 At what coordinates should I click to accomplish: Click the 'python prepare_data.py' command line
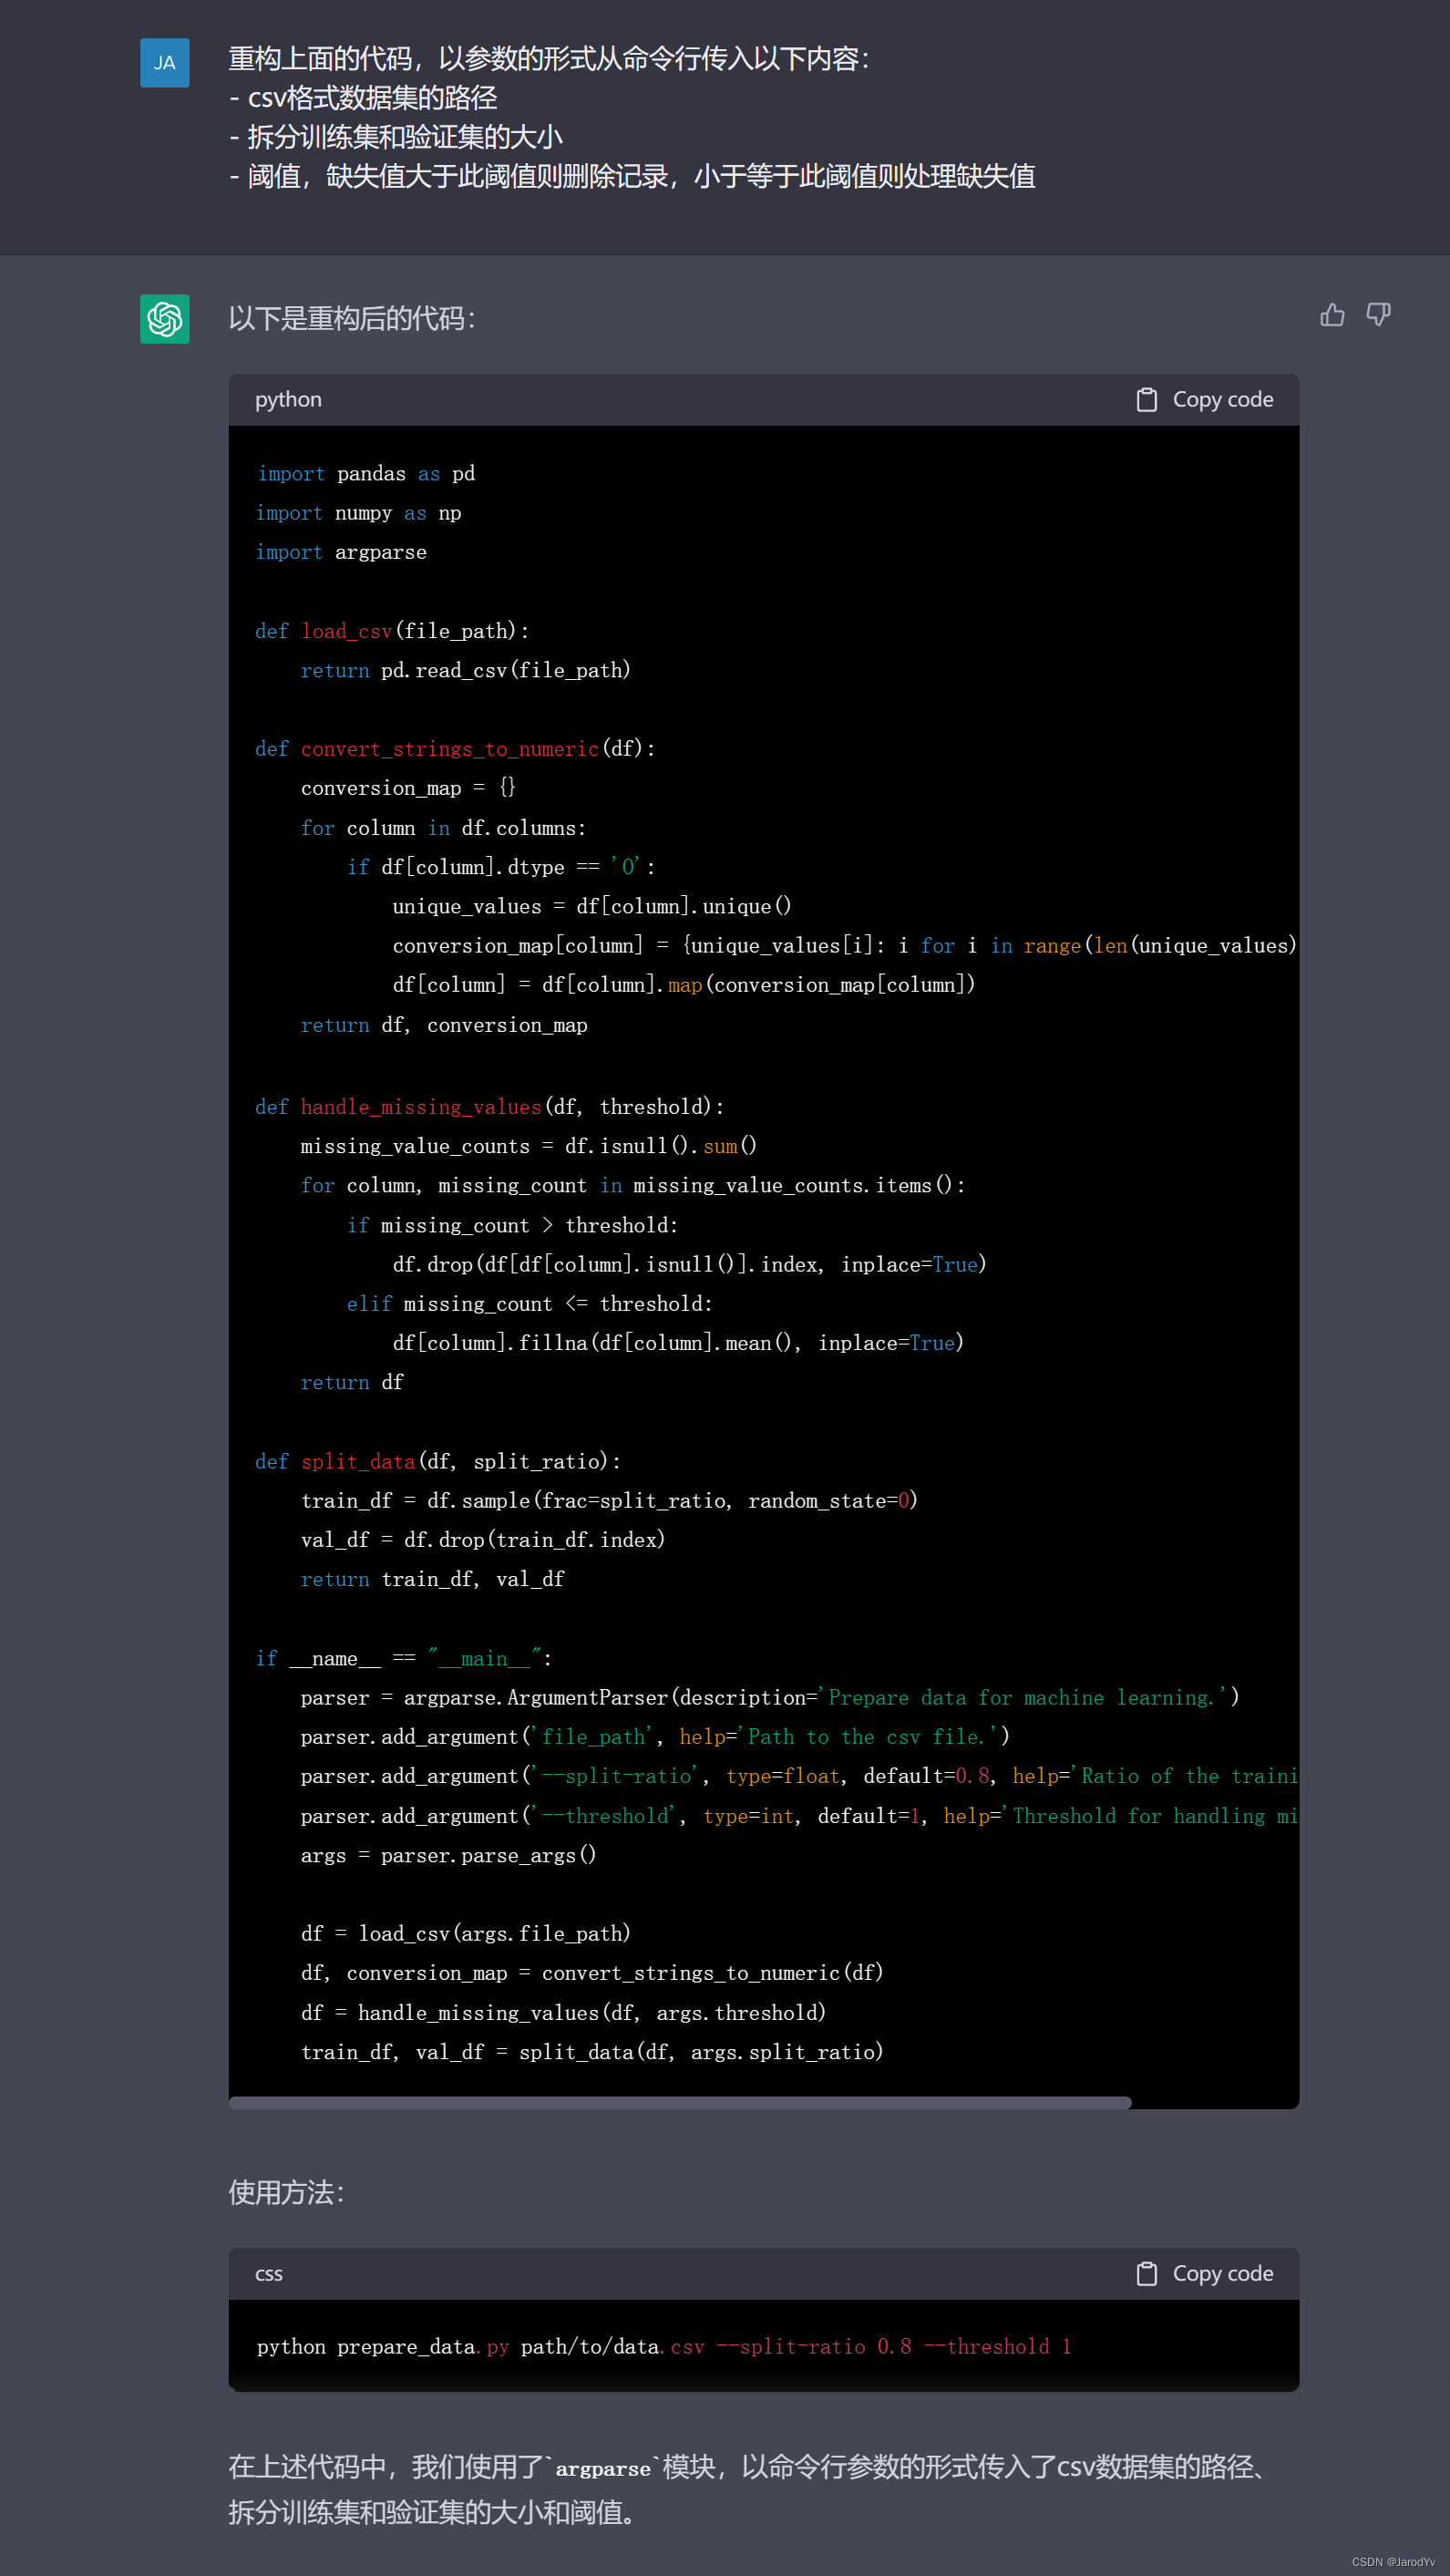coord(664,2347)
